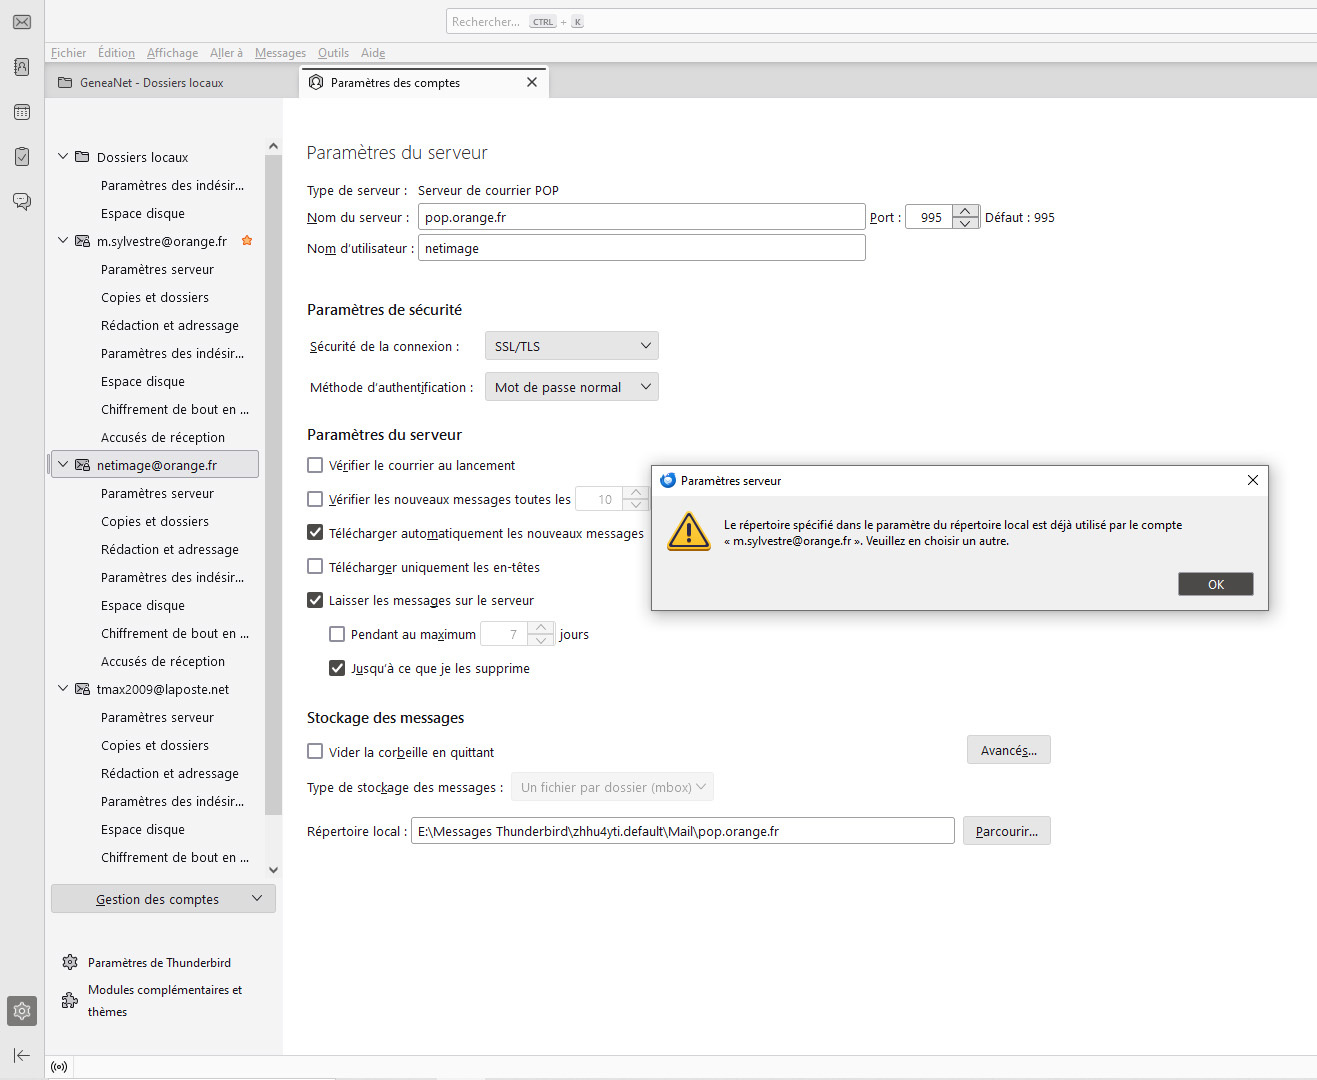Open Type de stockage des messages dropdown
This screenshot has width=1317, height=1080.
(x=612, y=787)
